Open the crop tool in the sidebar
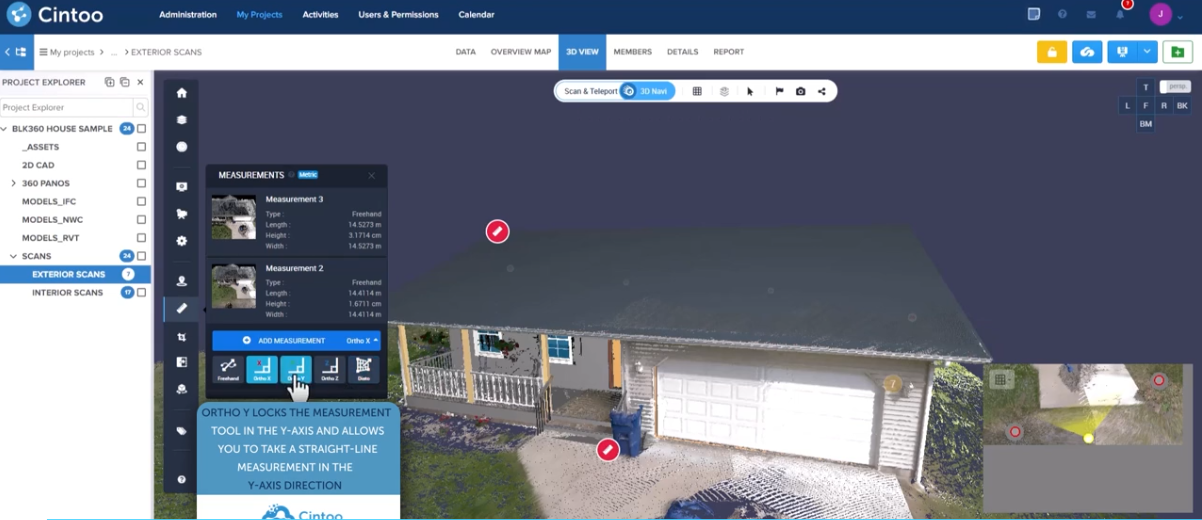The width and height of the screenshot is (1202, 520). 181,337
